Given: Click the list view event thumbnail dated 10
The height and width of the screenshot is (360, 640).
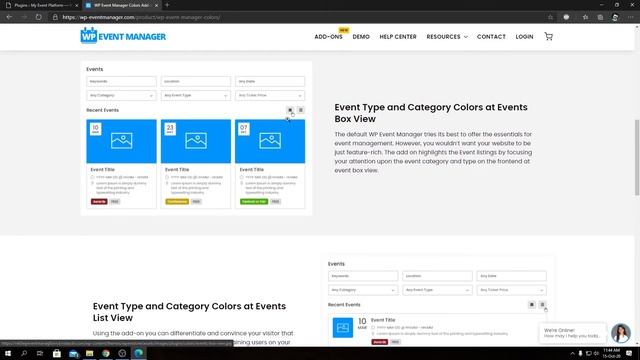Looking at the screenshot, I should [343, 328].
